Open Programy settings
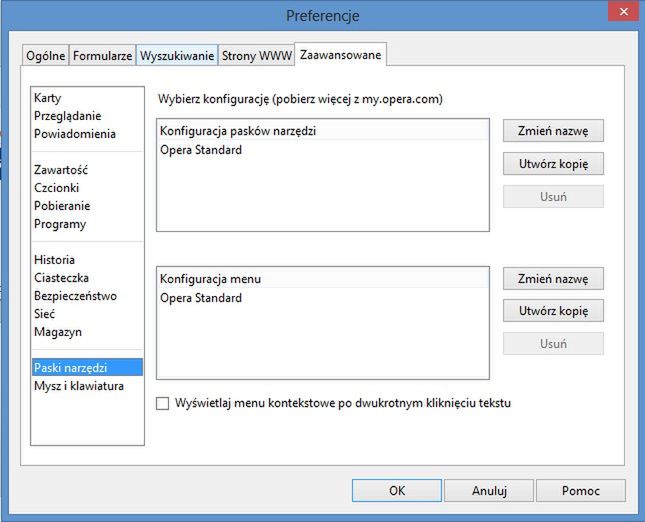Viewport: 645px width, 522px height. pyautogui.click(x=87, y=224)
